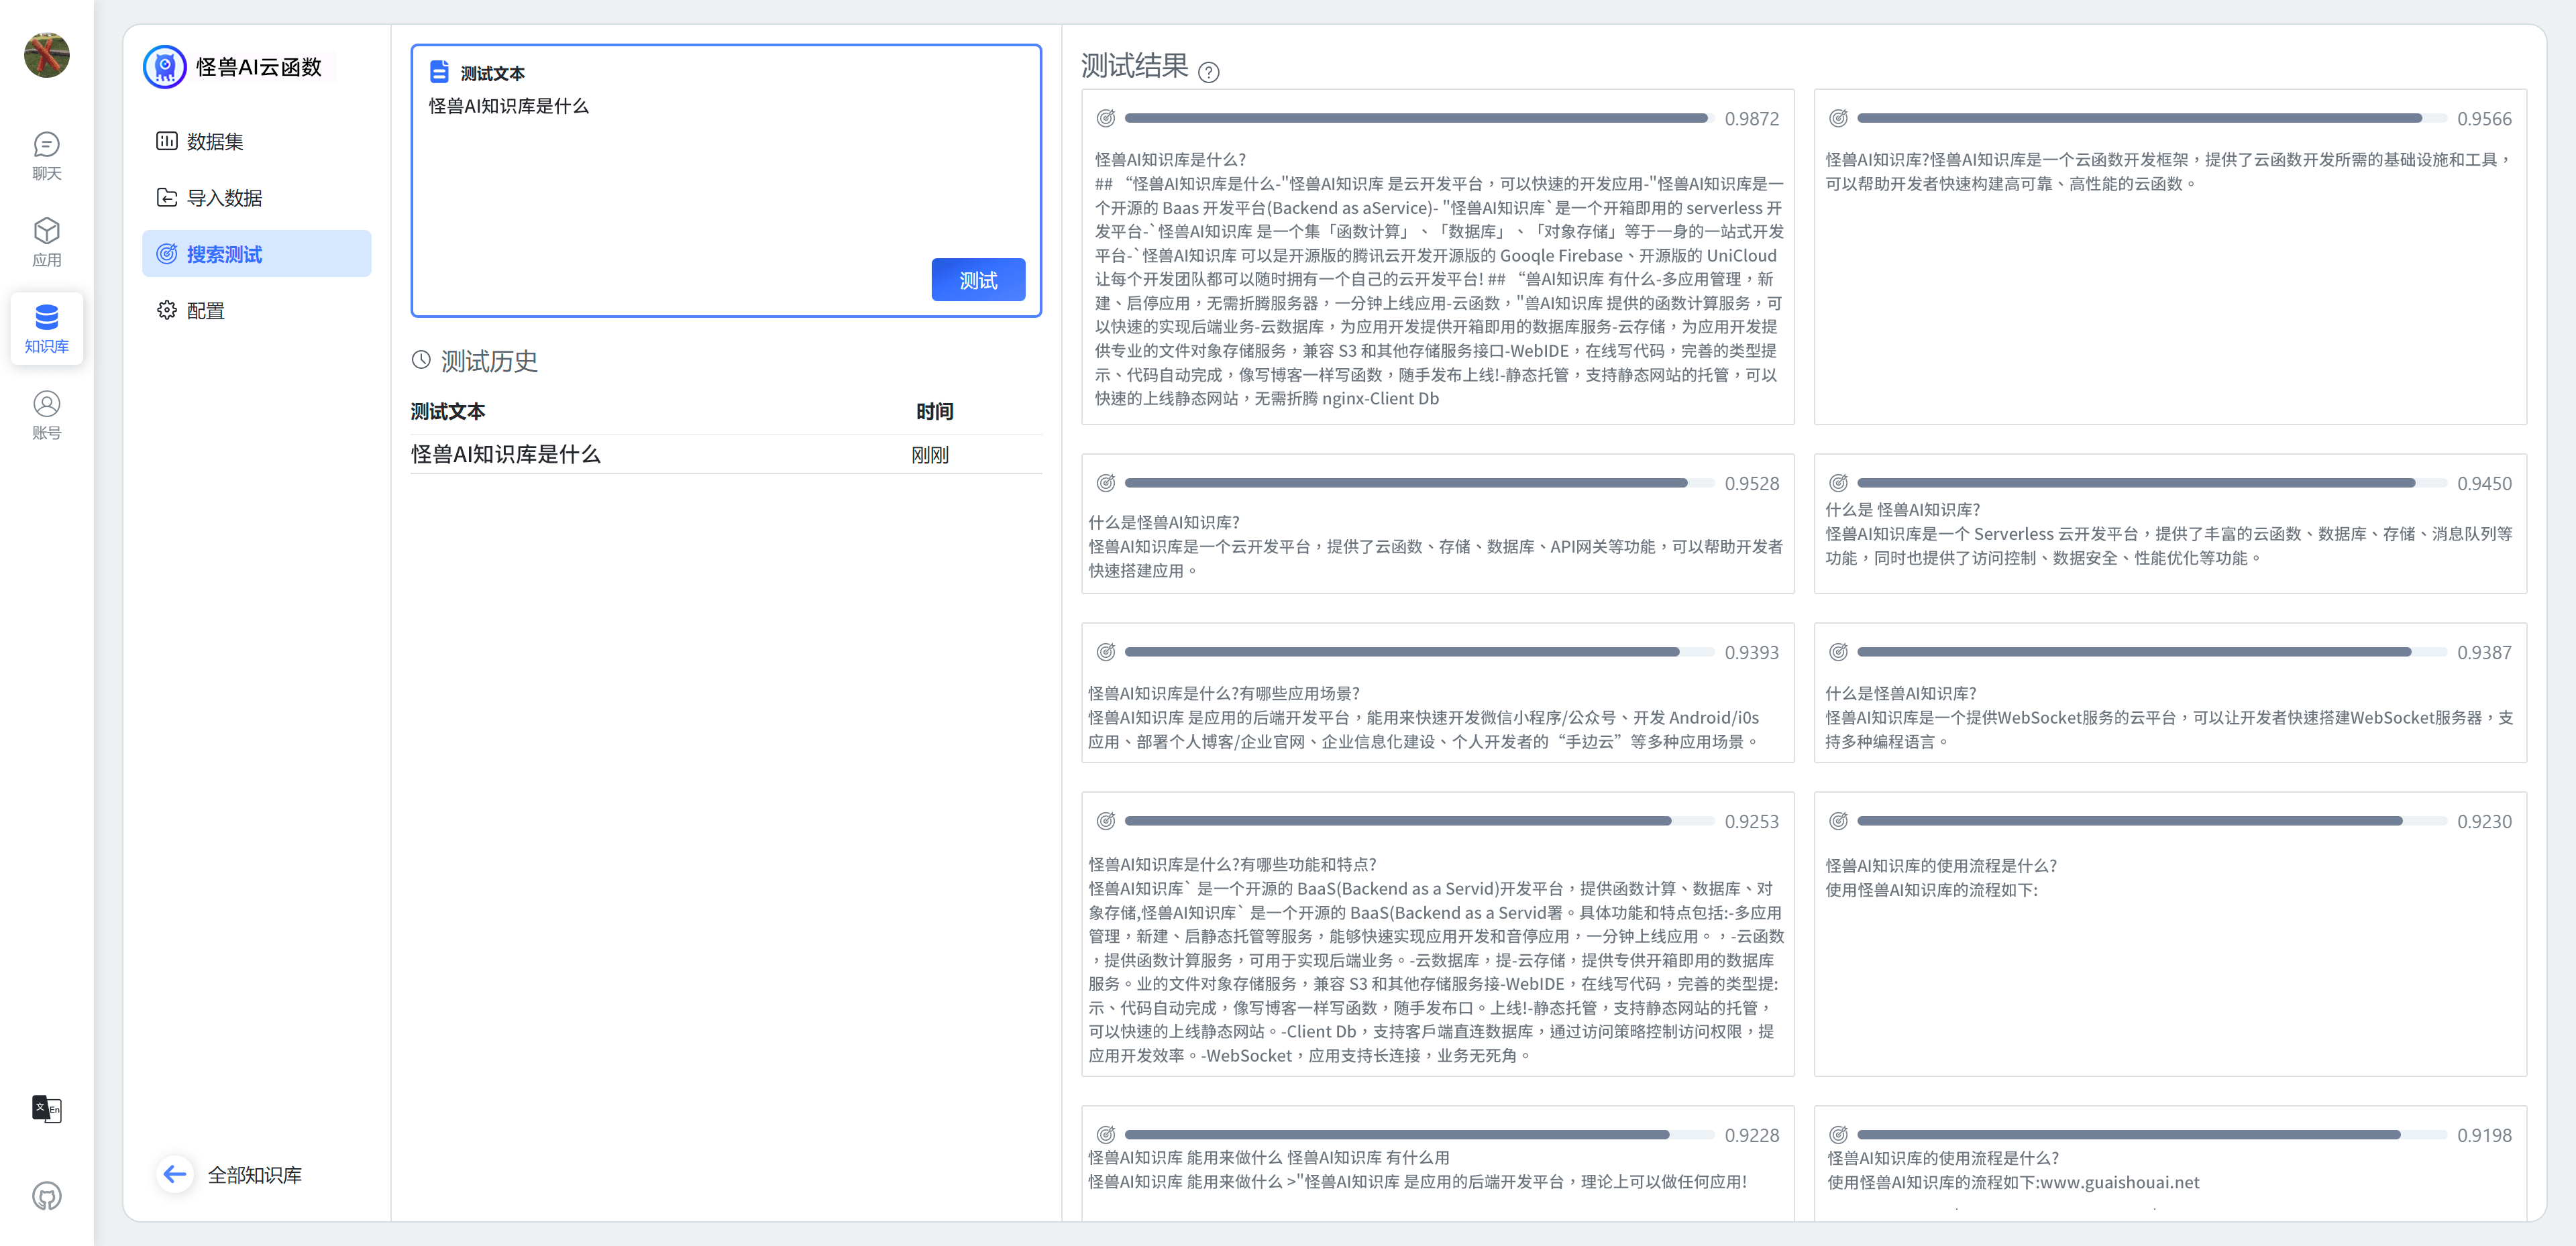Screen dimensions: 2576x1246
Task: Open the result about Serverless 云开发平台
Action: pos(2170,524)
